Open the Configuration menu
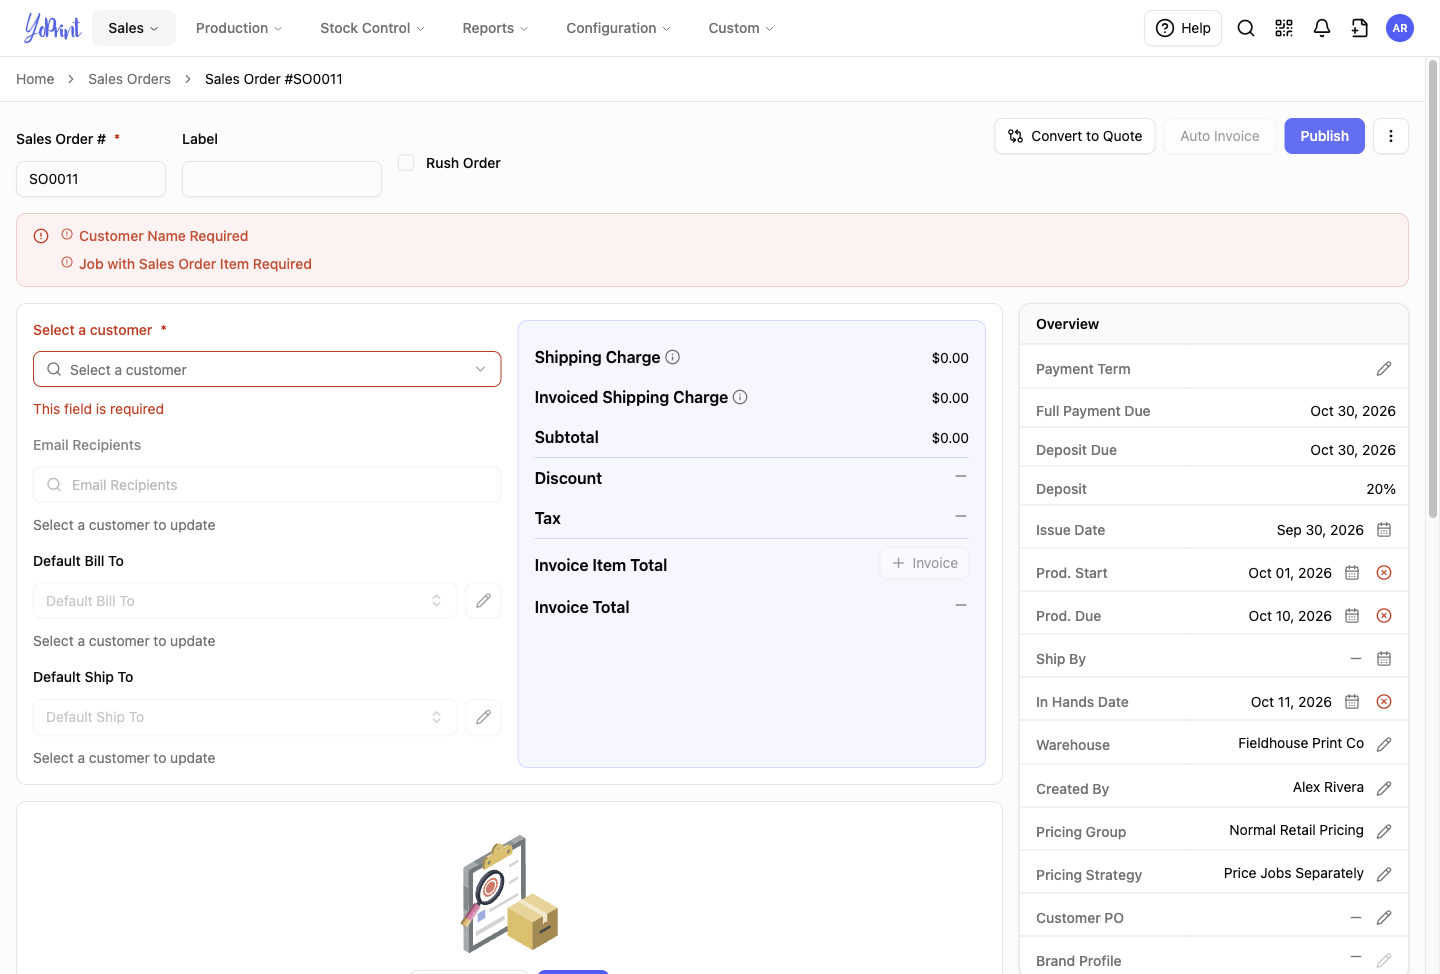 618,28
